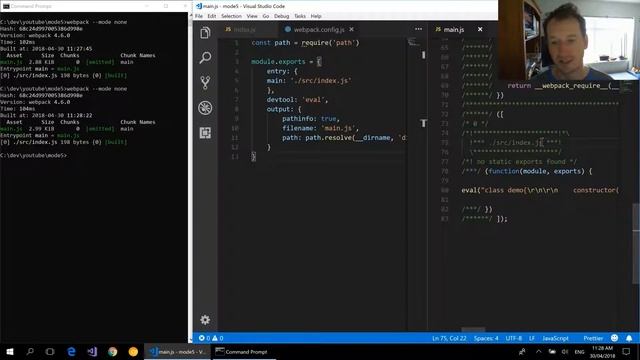Viewport: 640px width, 360px height.
Task: Show hidden system tray icons
Action: tap(538, 351)
